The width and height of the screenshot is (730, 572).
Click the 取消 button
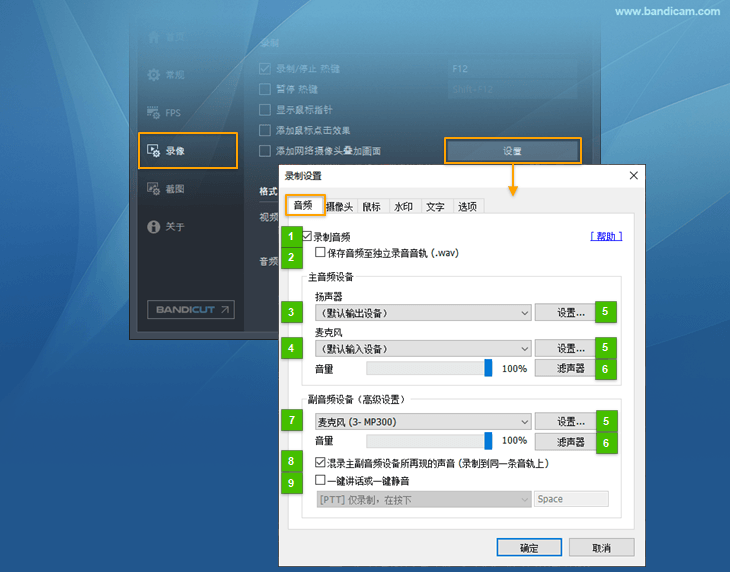tap(602, 548)
